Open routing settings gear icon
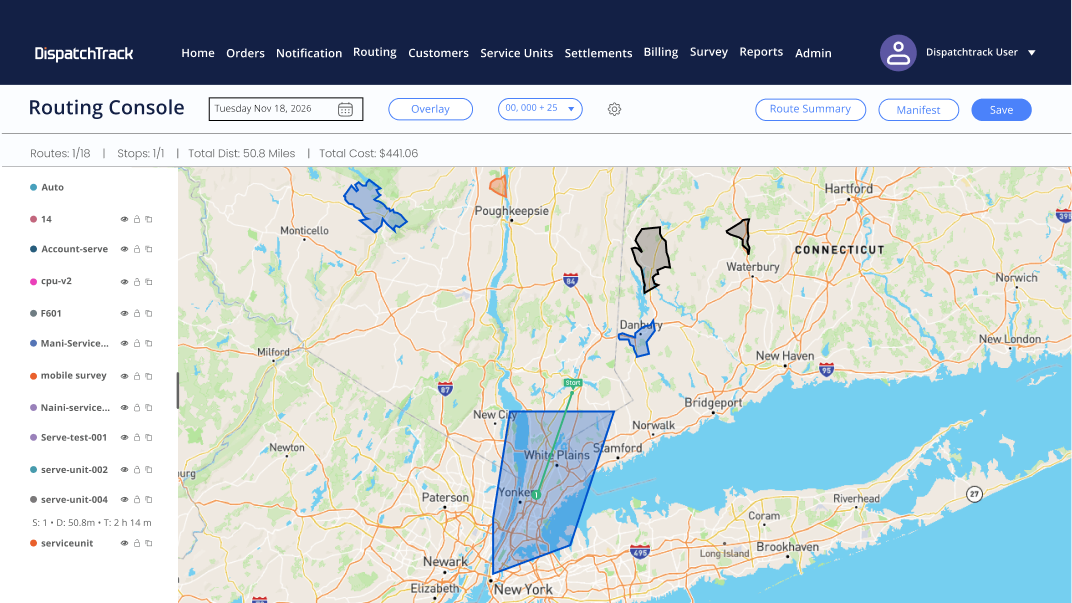 coord(615,109)
